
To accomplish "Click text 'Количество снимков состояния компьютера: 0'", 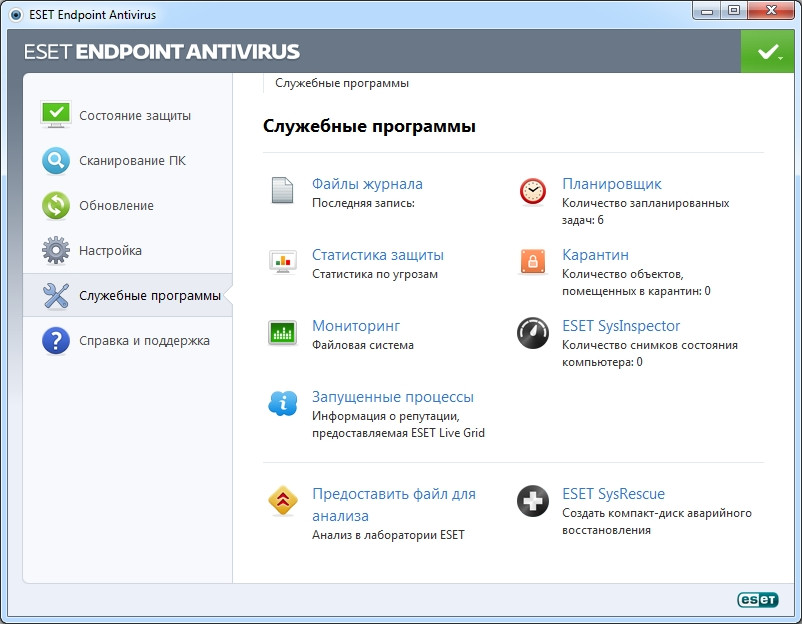I will point(650,353).
